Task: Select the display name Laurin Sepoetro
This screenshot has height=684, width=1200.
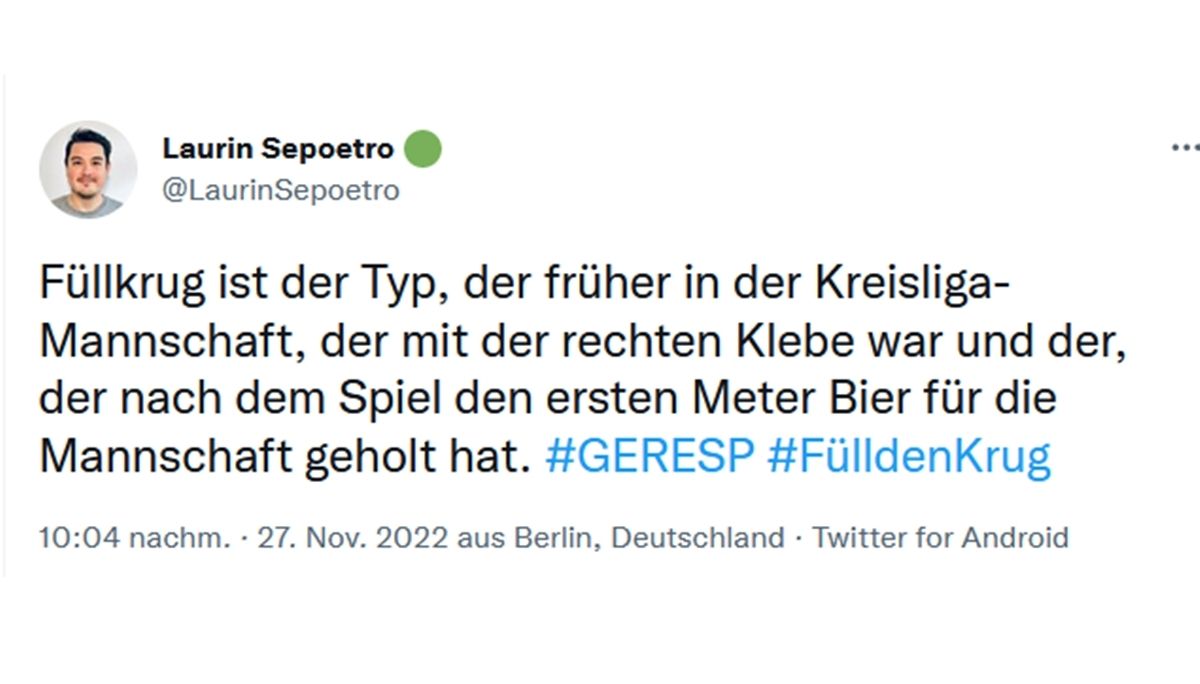Action: point(277,147)
